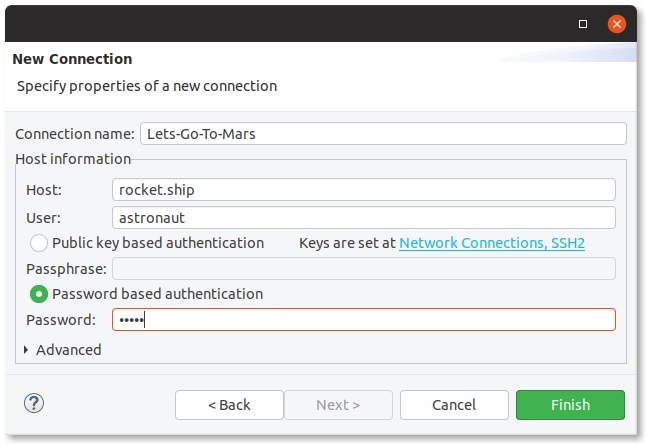Maximize the New Connection dialog window
This screenshot has width=646, height=444.
(x=583, y=22)
